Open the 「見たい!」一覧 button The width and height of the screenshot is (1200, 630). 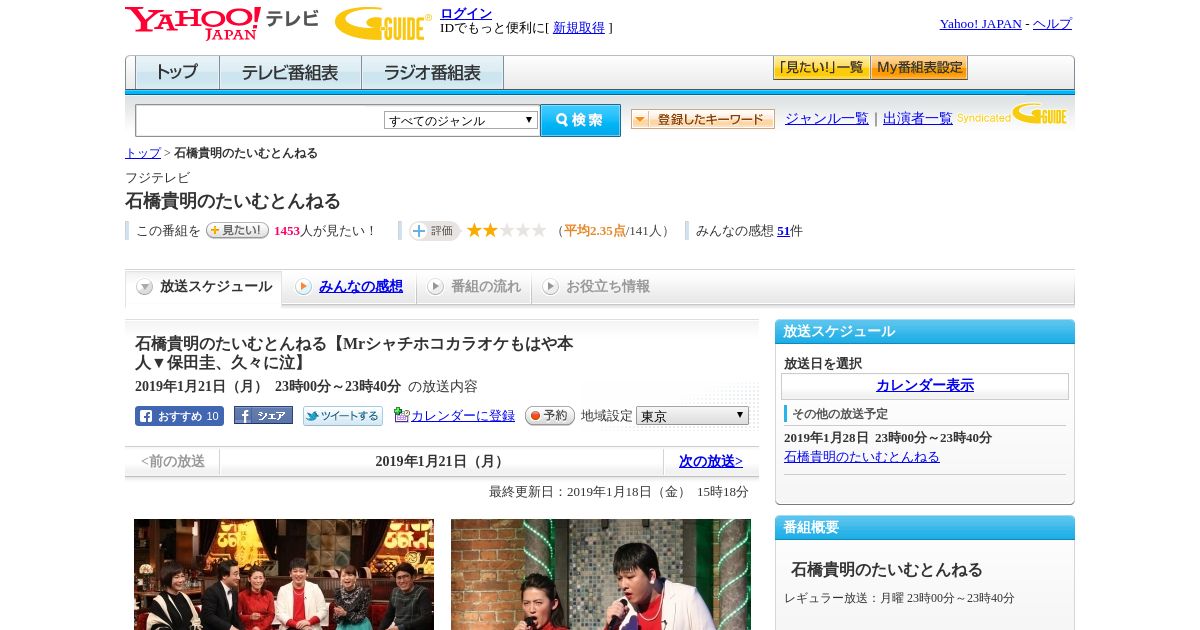821,68
